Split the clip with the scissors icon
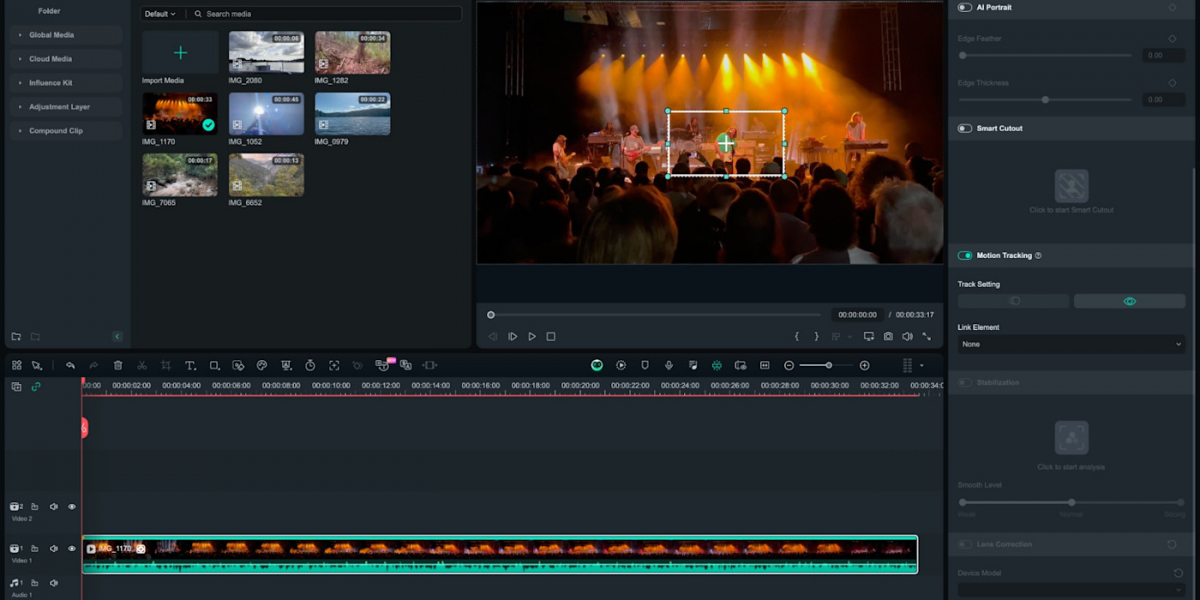This screenshot has width=1200, height=600. tap(142, 366)
